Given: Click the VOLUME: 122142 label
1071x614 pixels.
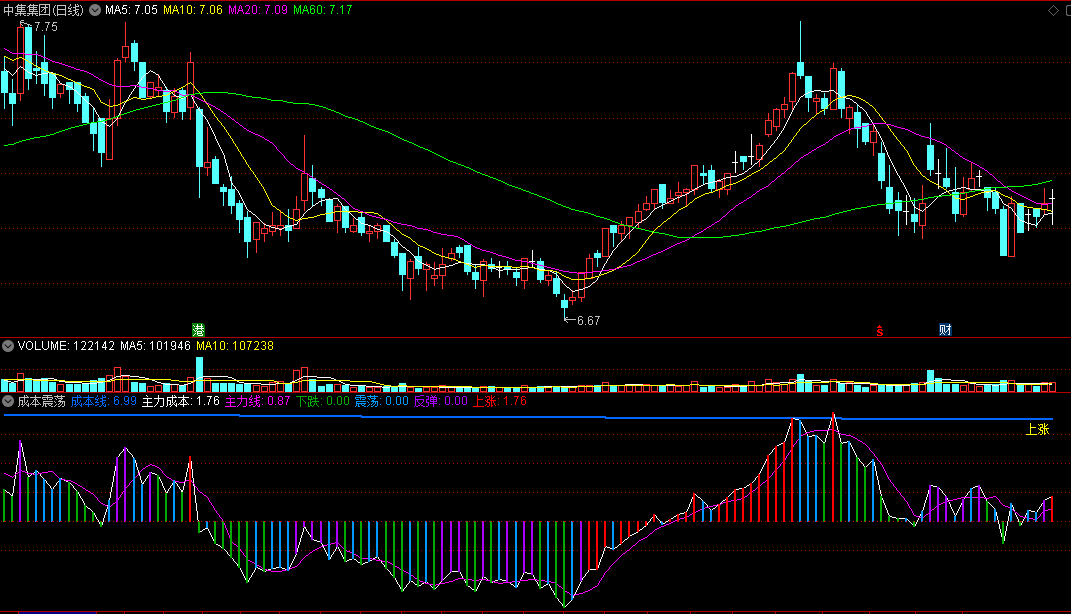Looking at the screenshot, I should [66, 346].
